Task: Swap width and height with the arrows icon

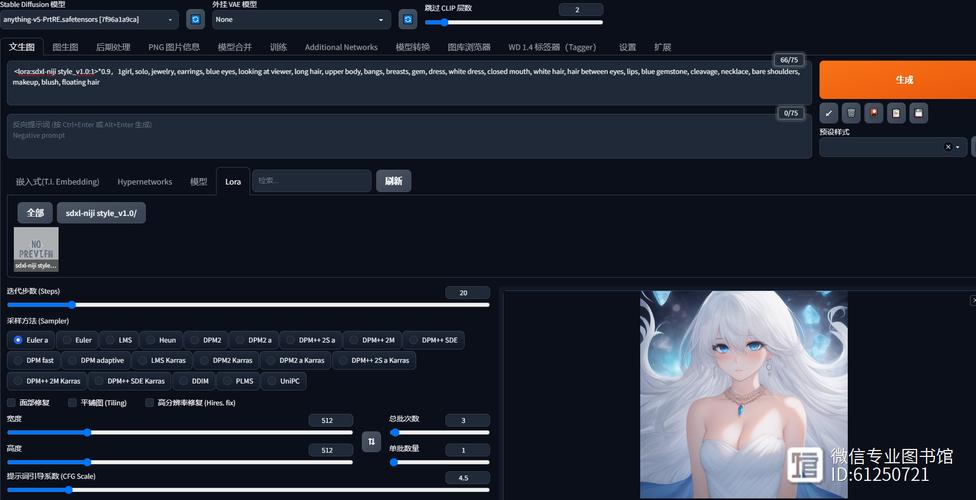Action: click(372, 441)
